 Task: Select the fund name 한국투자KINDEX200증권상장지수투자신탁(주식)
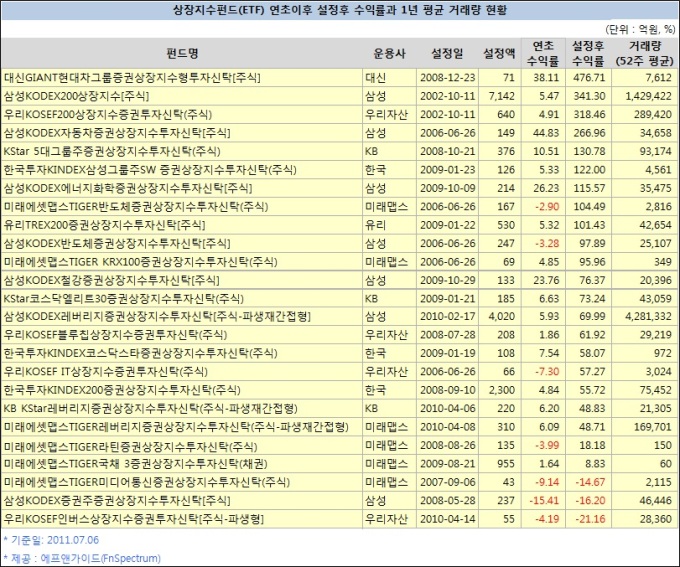coord(122,390)
